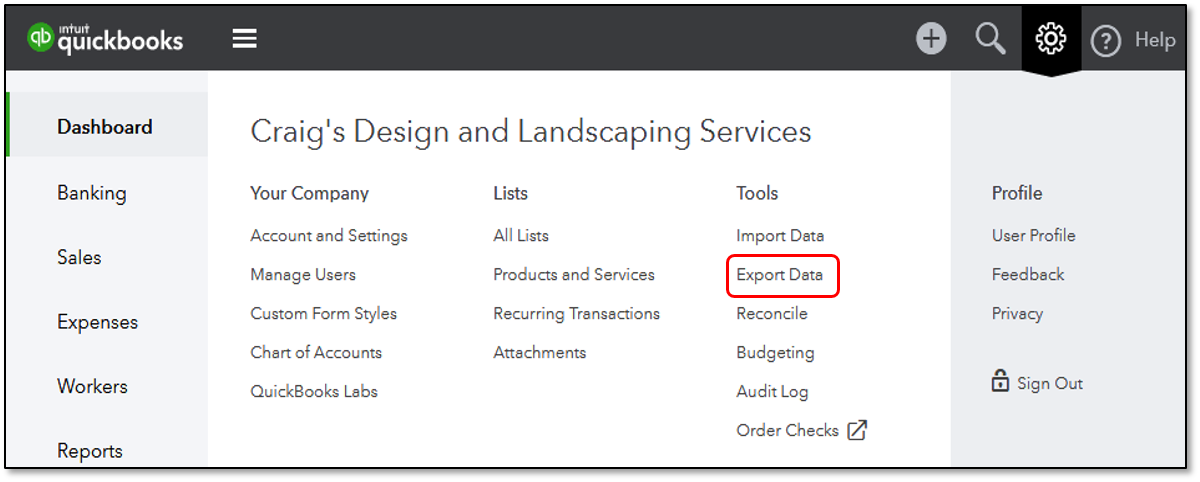Open Manage Users

(303, 274)
